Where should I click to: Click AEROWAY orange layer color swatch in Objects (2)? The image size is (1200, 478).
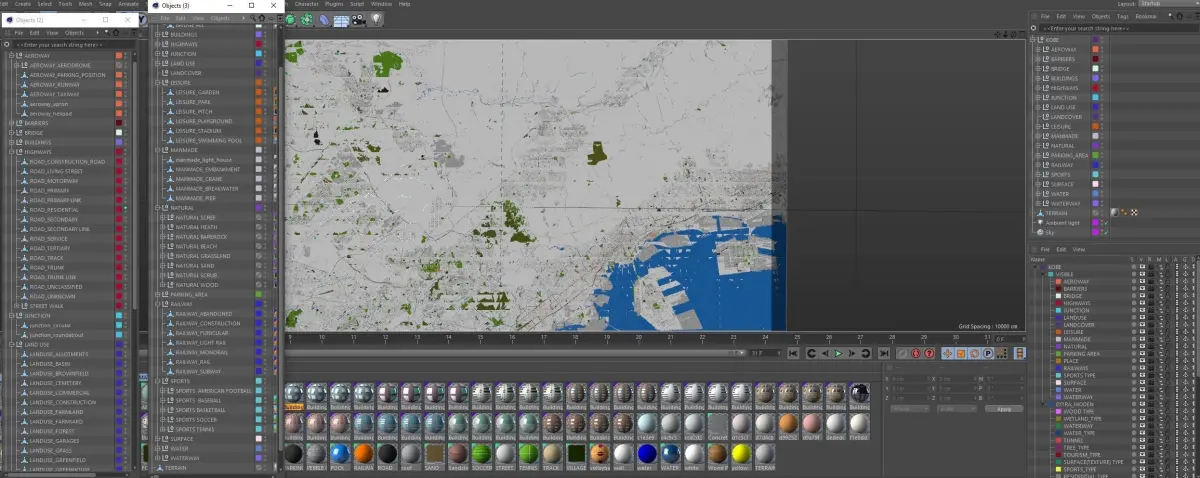(119, 55)
